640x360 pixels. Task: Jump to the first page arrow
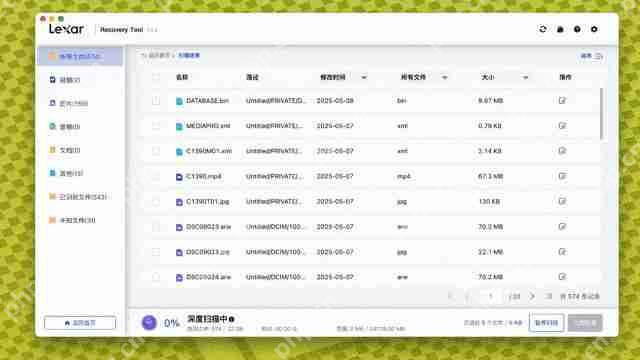451,296
